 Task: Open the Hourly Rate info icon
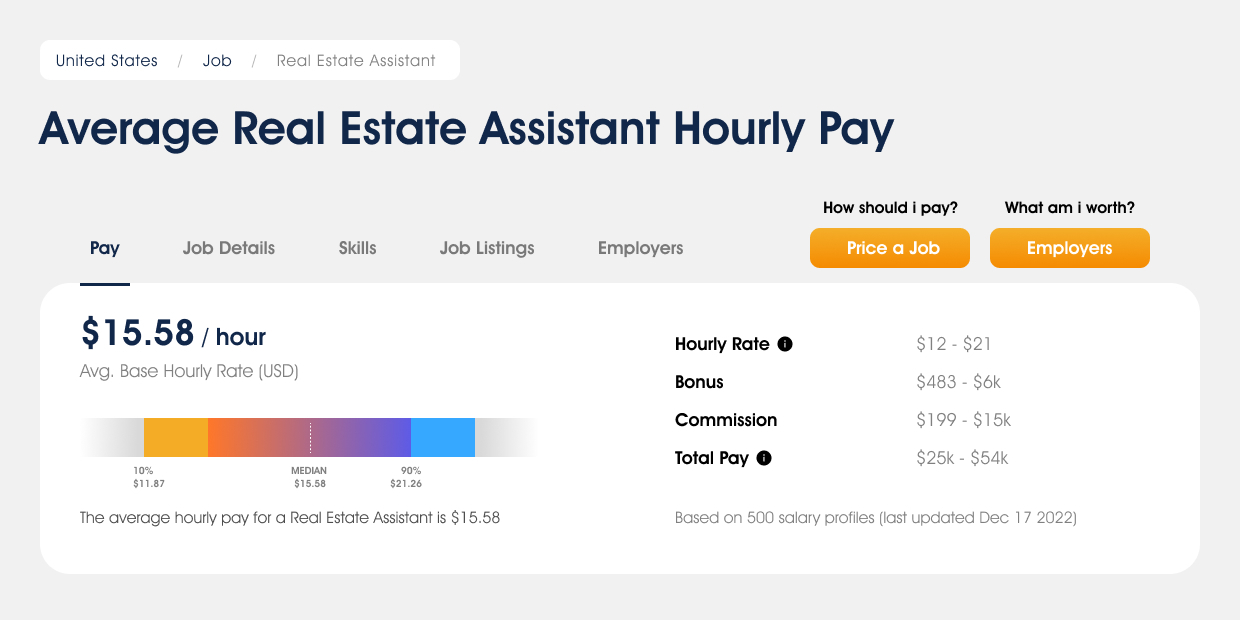coord(786,344)
